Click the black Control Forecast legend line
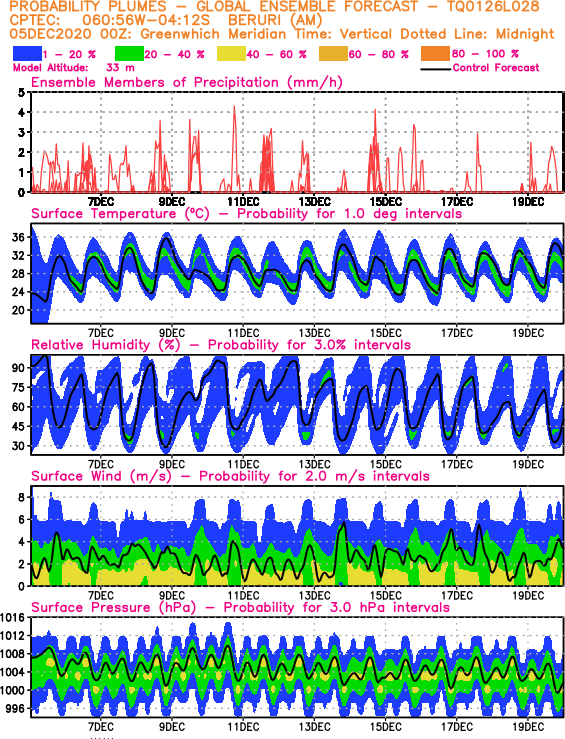Screen dimensions: 565x739 (x=435, y=70)
